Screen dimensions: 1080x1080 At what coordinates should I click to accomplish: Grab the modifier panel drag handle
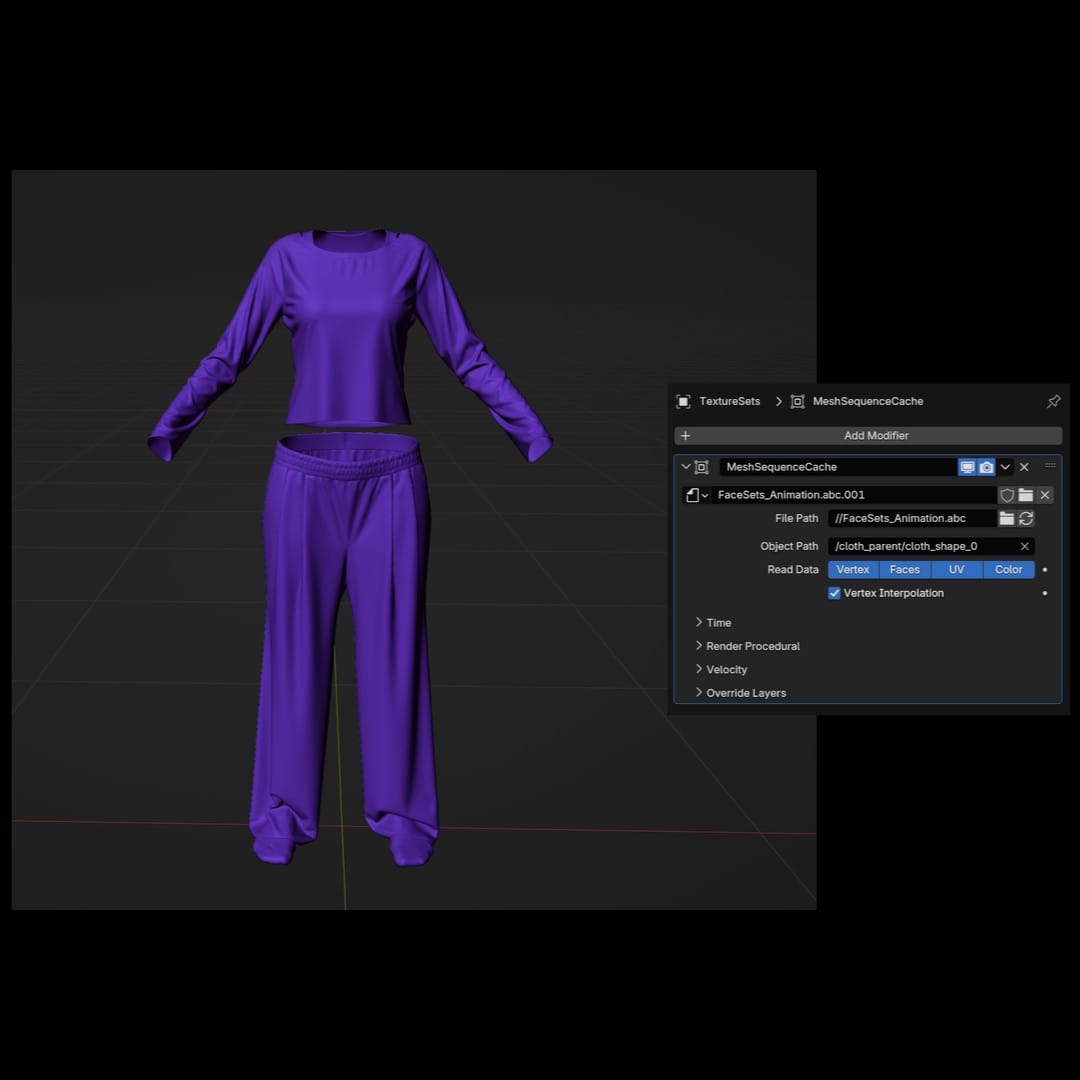tap(1050, 466)
